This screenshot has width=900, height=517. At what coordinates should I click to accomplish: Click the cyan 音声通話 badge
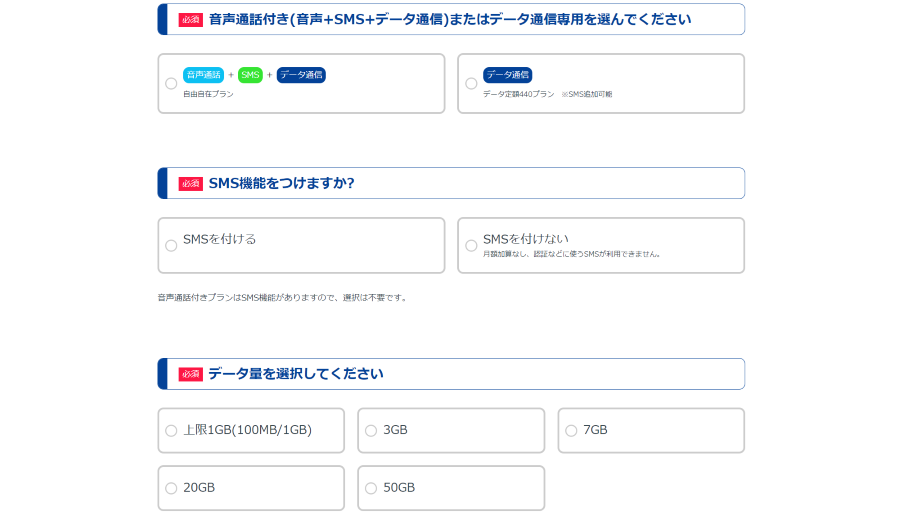(x=203, y=75)
